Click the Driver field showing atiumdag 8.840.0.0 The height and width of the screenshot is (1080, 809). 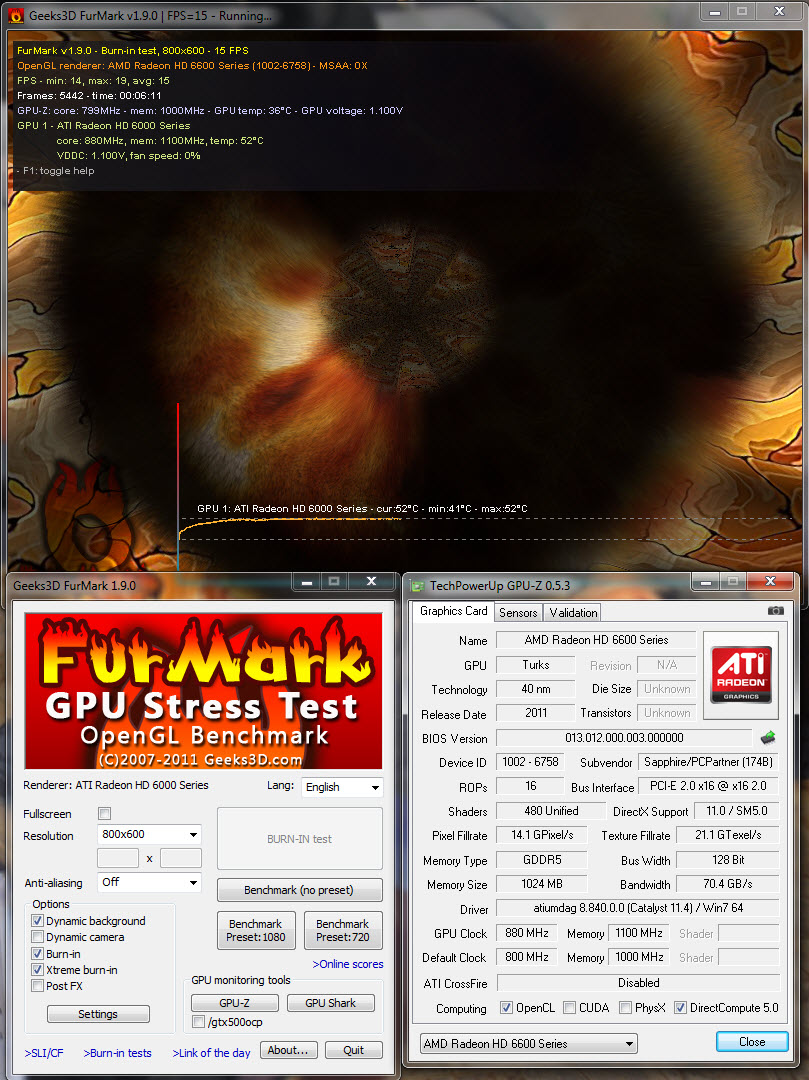click(x=638, y=908)
